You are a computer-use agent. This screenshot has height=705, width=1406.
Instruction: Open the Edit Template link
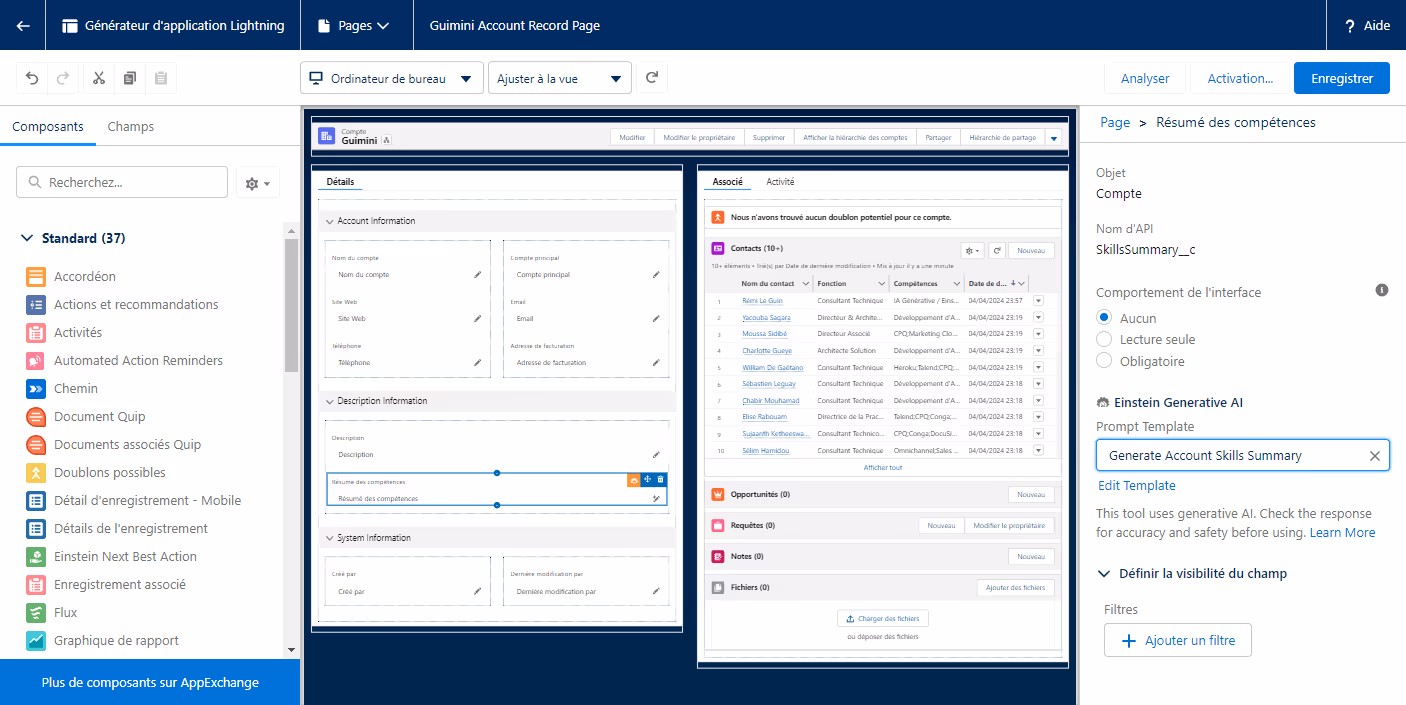tap(1136, 485)
